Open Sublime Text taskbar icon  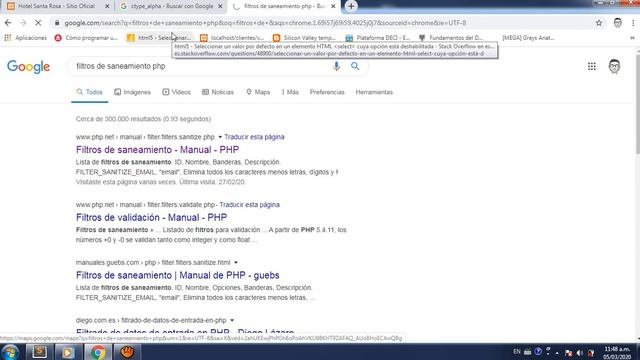click(x=40, y=352)
